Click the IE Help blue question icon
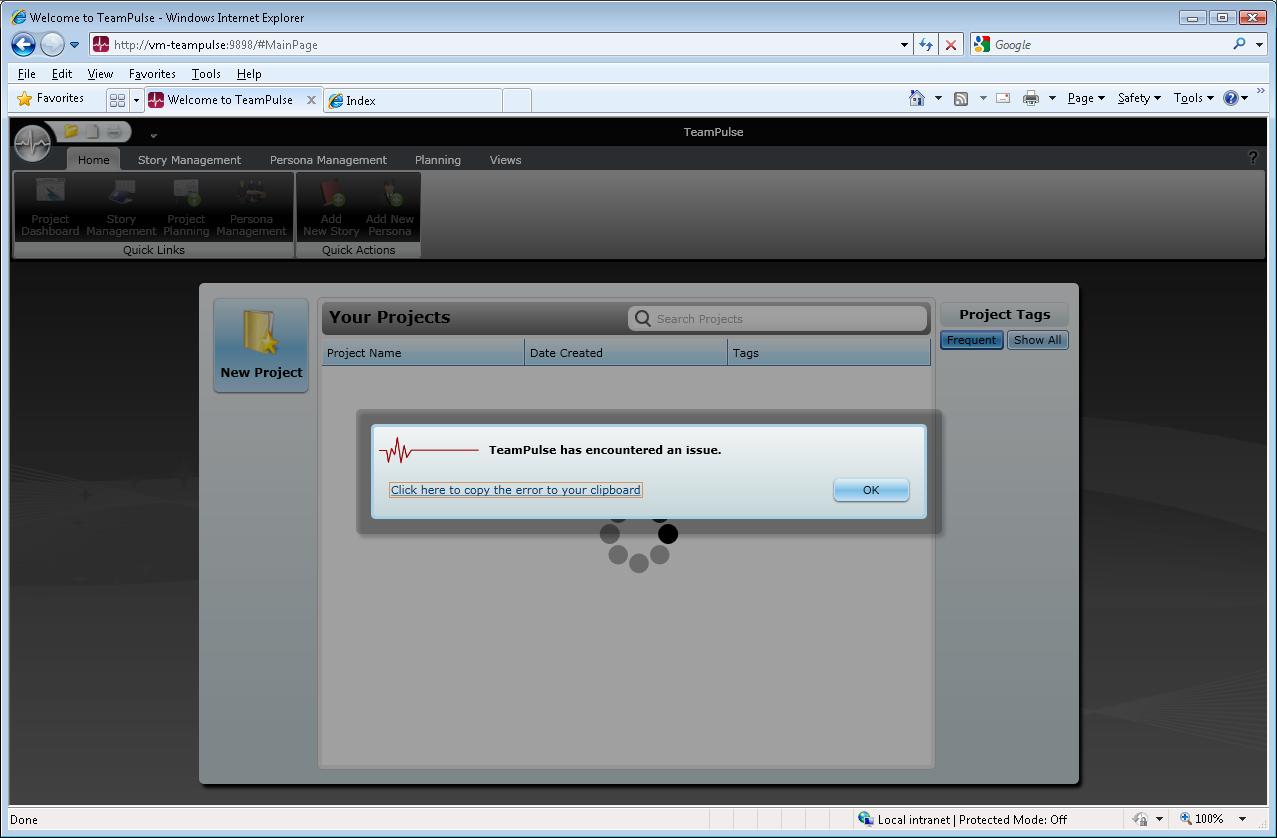Screen dimensions: 1277x838 click(1231, 98)
